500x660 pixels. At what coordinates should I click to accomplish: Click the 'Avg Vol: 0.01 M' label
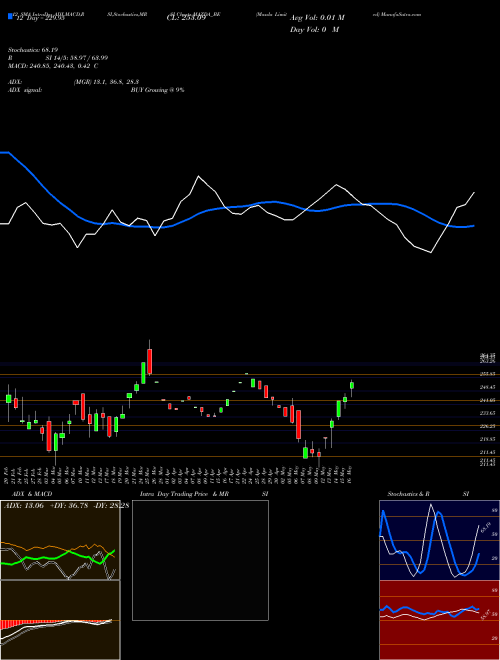click(317, 18)
